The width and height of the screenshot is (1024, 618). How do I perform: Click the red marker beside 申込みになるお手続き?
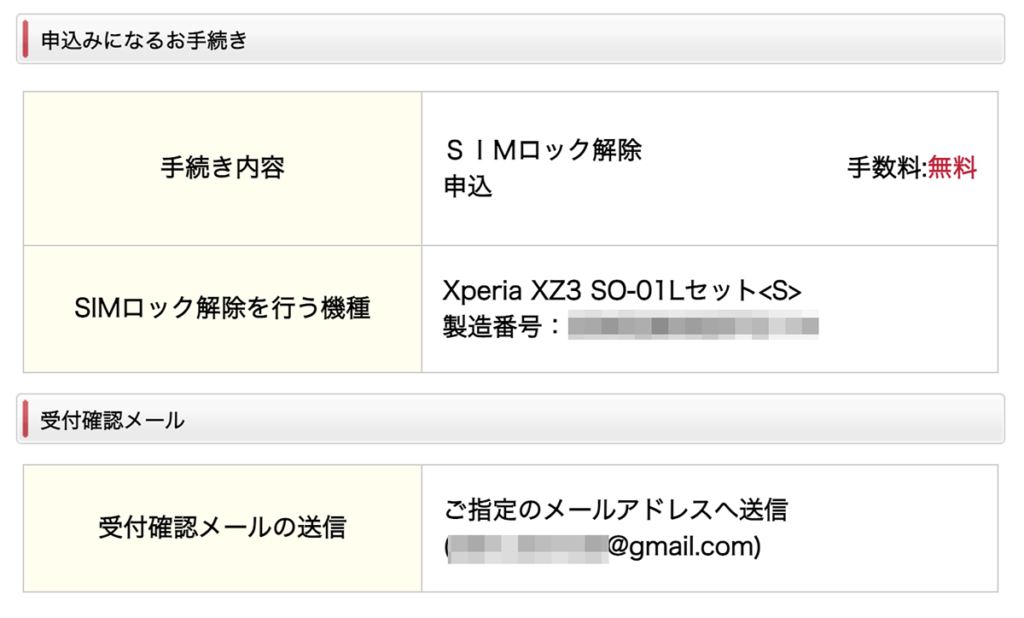[25, 39]
